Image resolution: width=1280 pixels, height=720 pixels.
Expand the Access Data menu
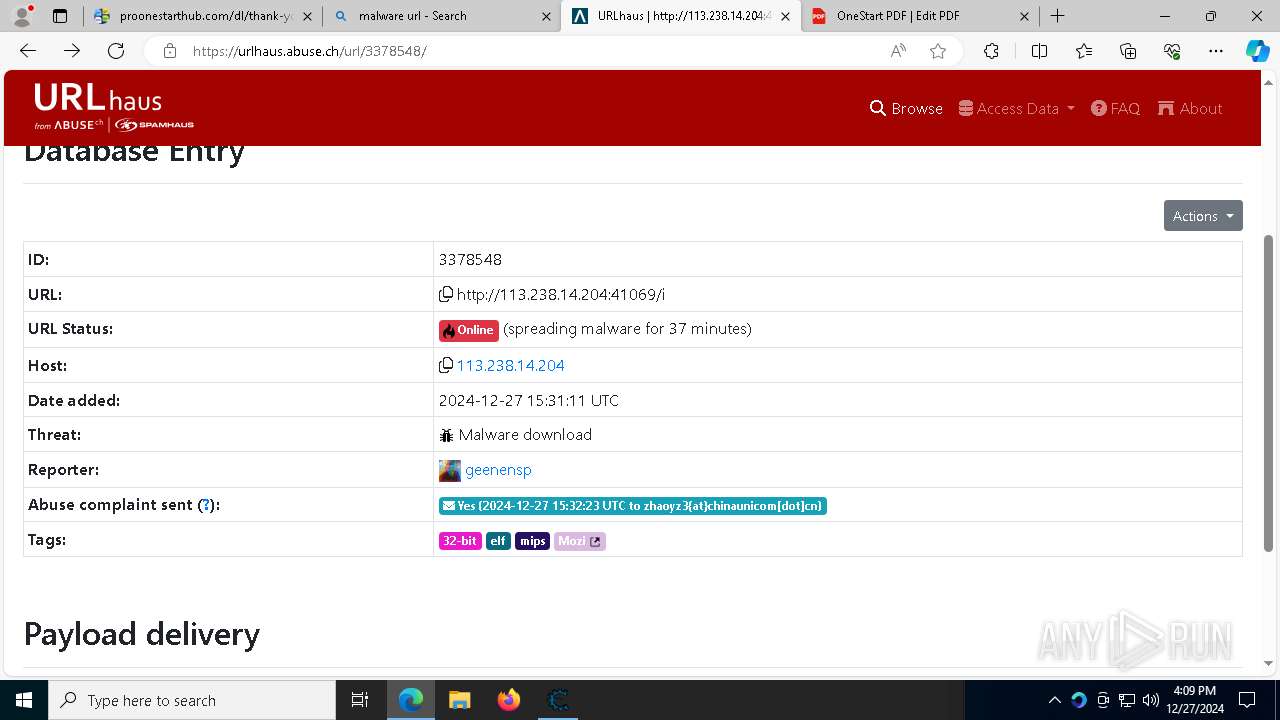pyautogui.click(x=1016, y=108)
